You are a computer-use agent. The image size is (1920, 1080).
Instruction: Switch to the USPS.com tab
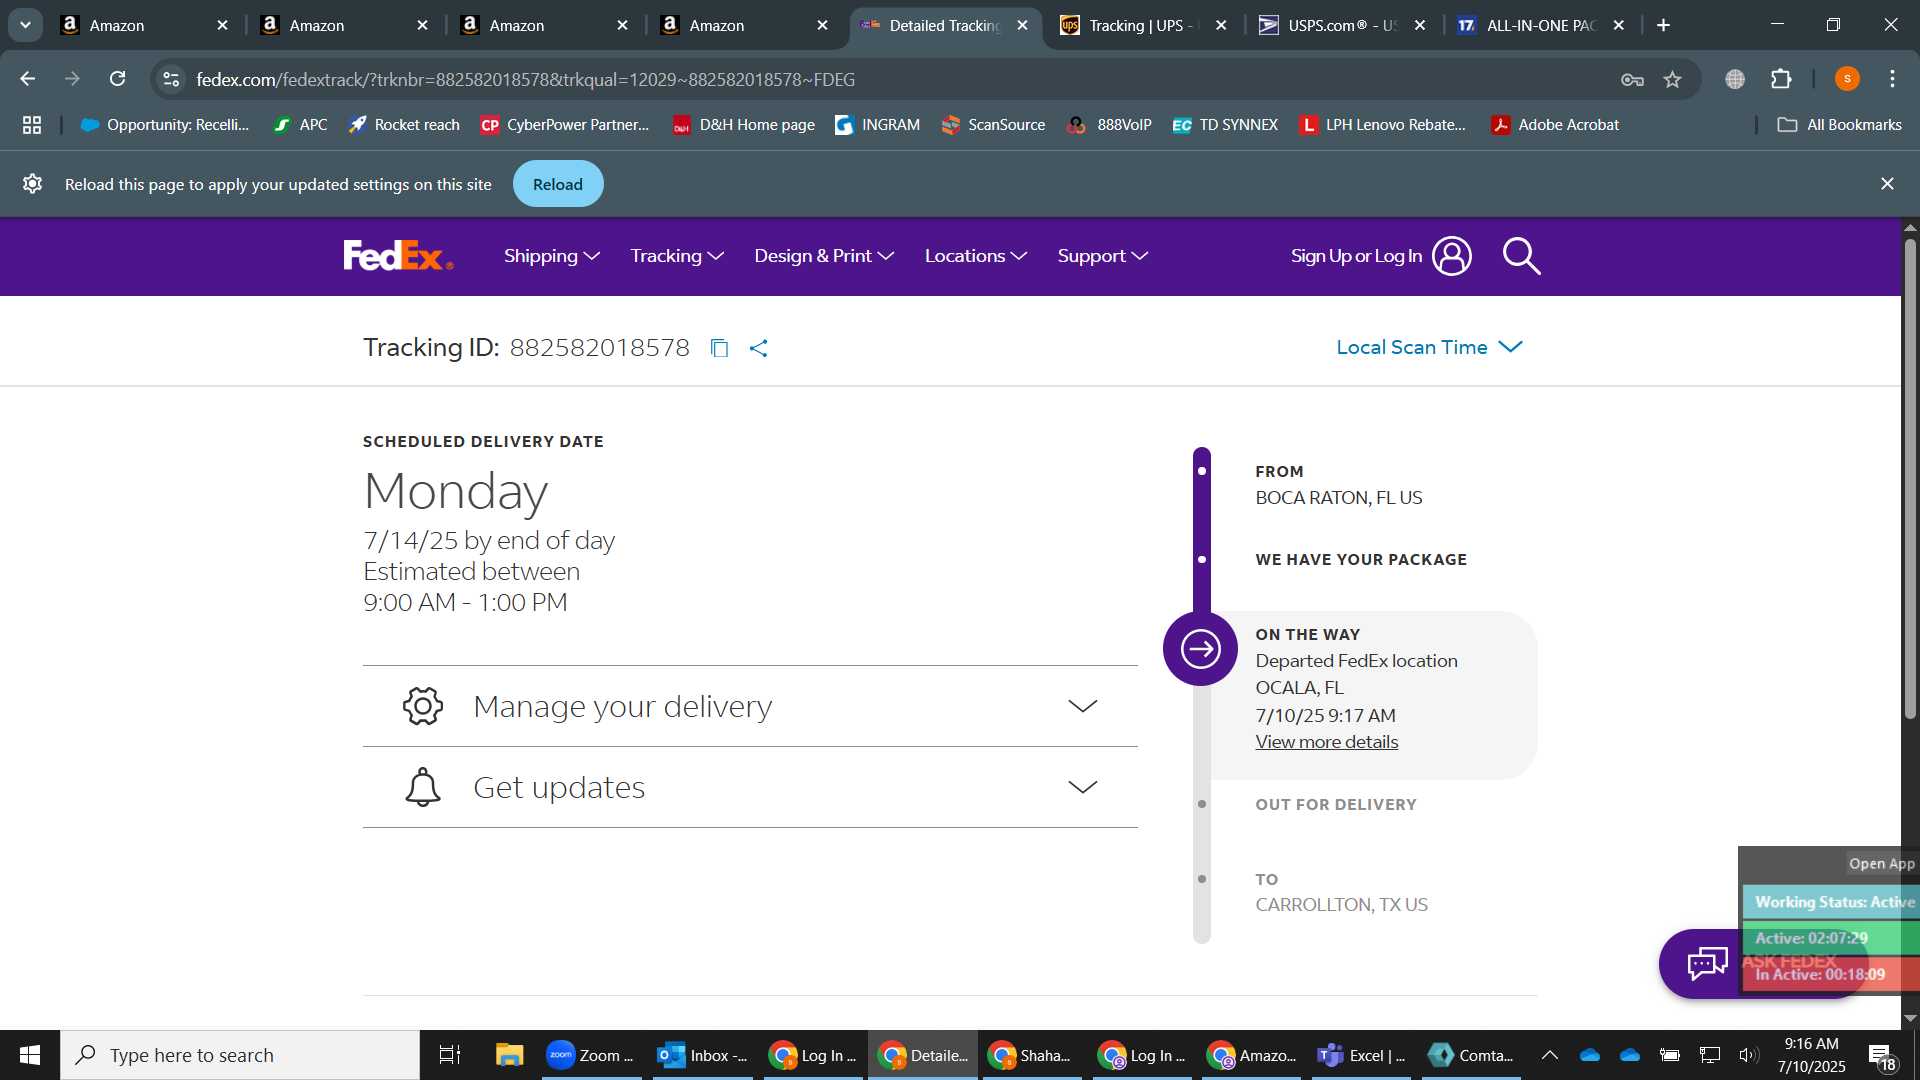click(1342, 25)
